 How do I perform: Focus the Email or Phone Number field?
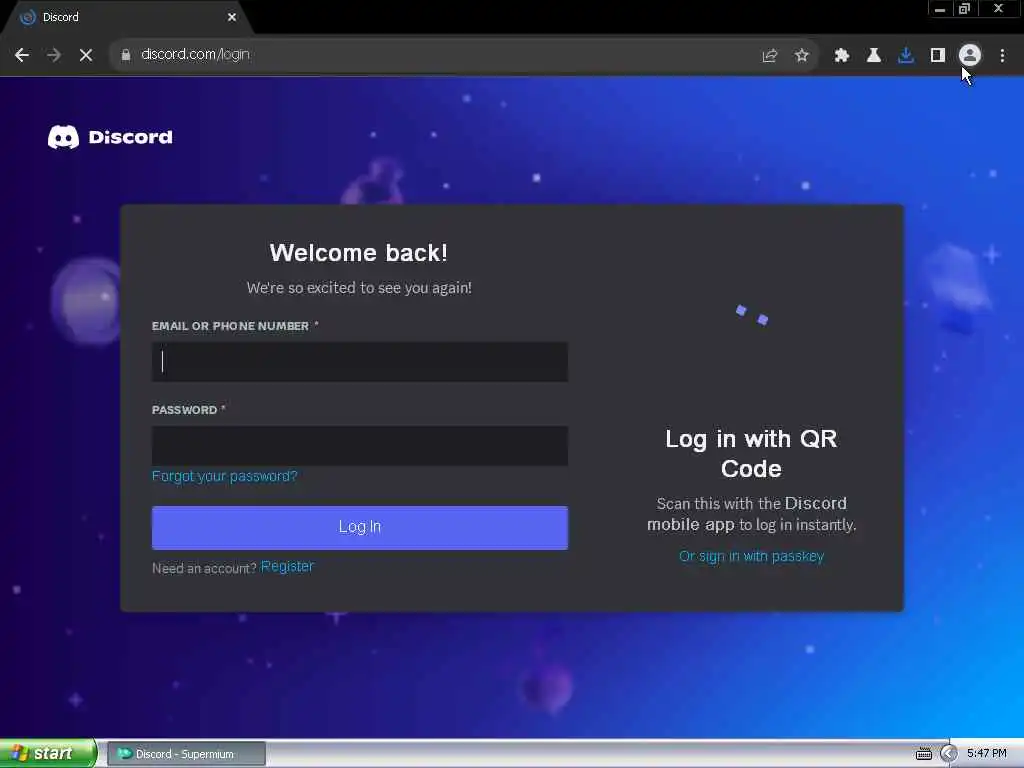(360, 362)
